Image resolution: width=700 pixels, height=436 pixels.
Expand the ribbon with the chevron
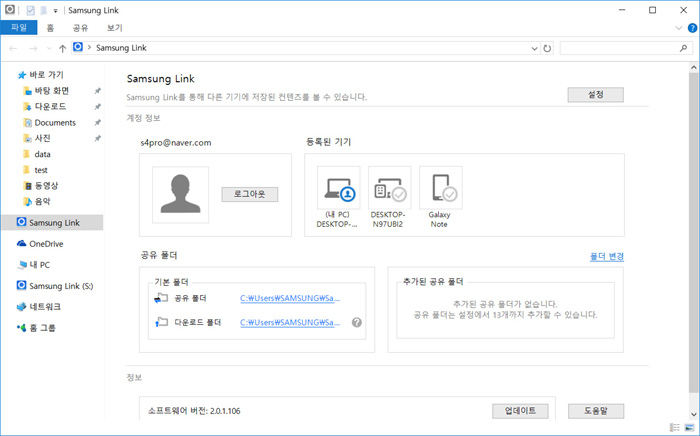[679, 28]
